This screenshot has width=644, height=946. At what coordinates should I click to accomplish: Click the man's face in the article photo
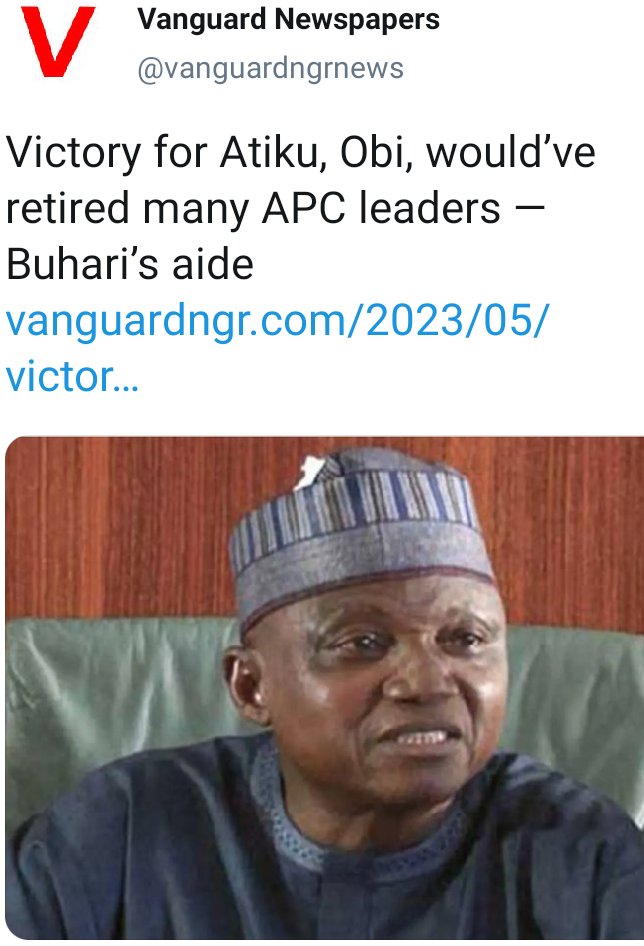380,690
